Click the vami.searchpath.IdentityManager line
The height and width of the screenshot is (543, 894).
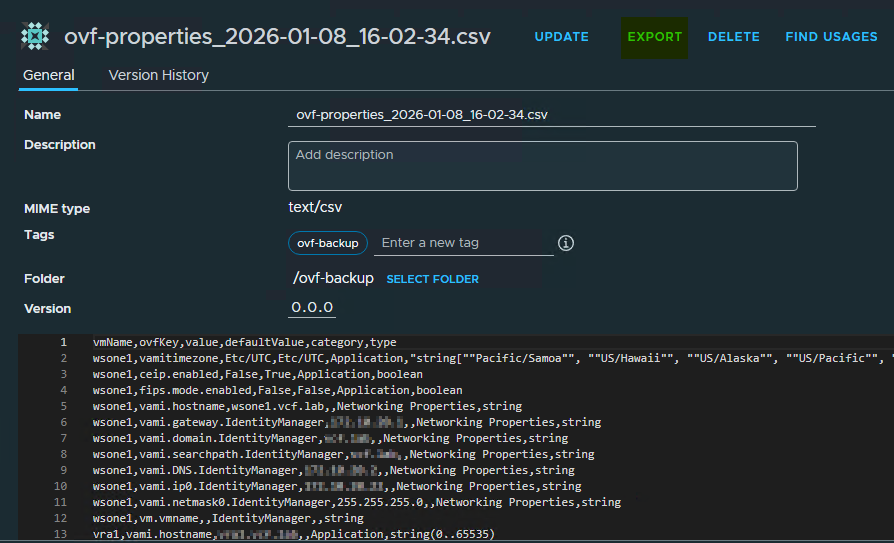tap(344, 454)
